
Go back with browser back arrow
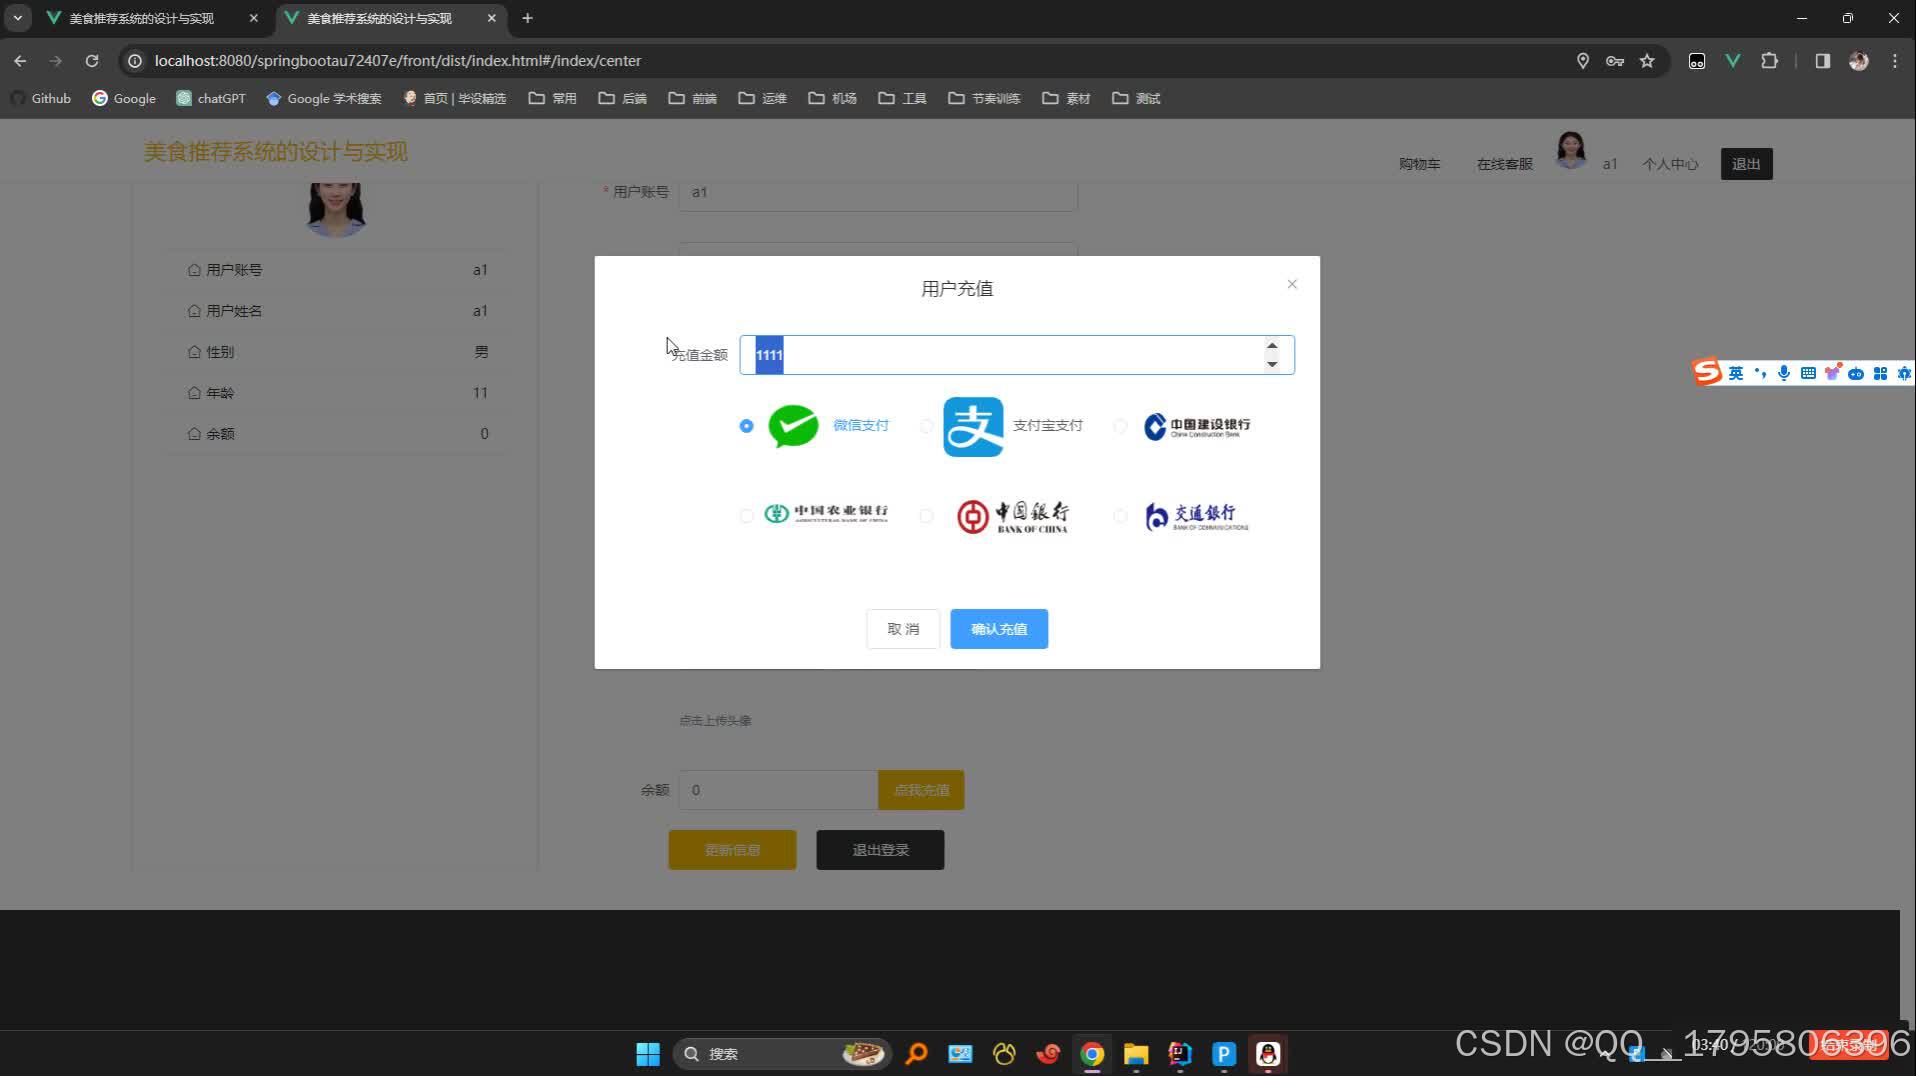20,61
